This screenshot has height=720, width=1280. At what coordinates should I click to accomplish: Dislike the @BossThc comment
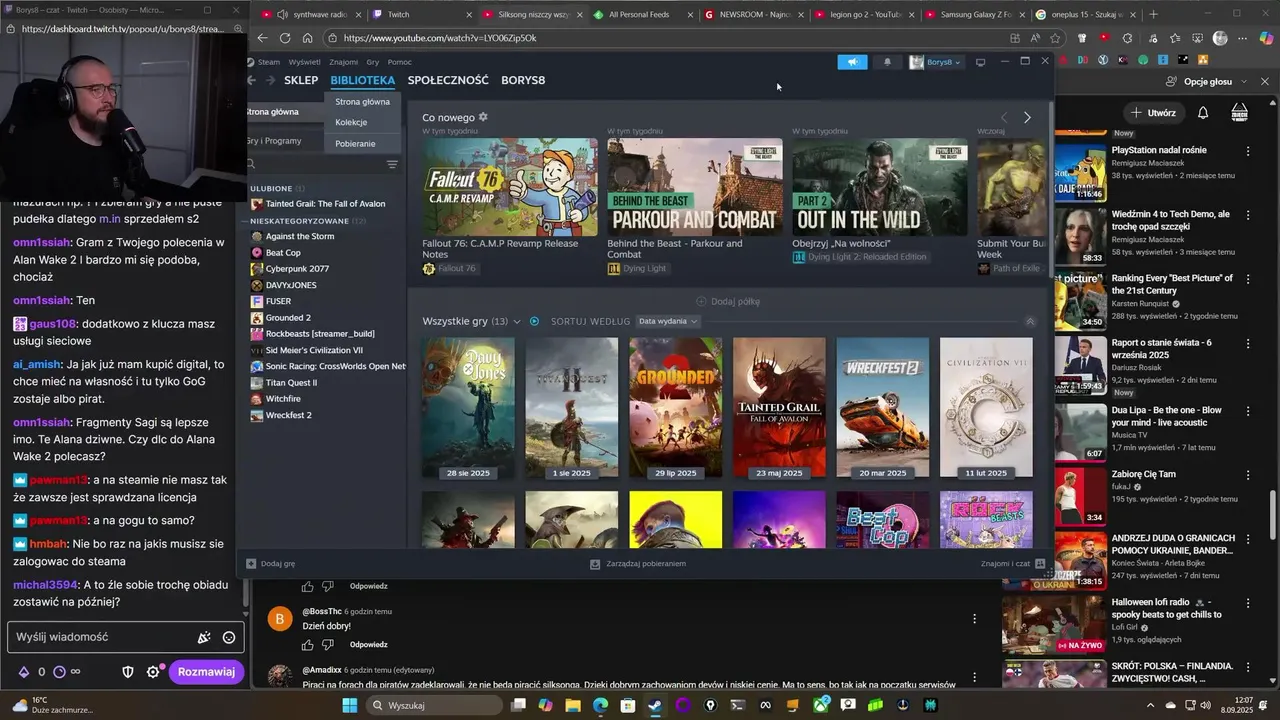point(328,645)
